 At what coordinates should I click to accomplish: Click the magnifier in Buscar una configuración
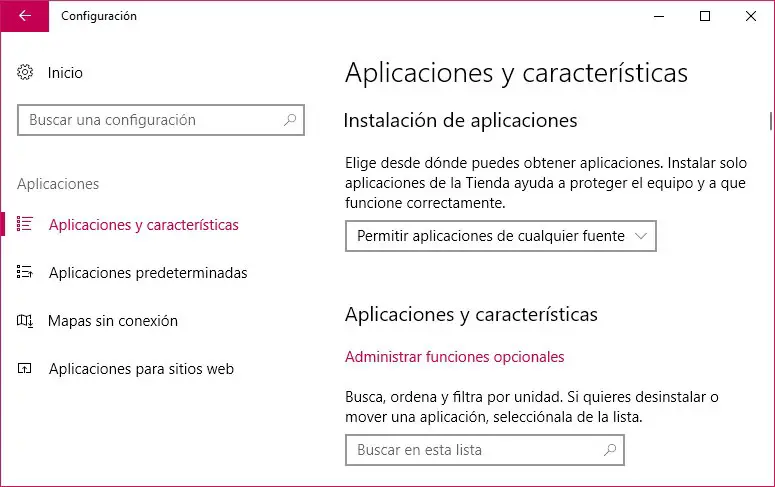(290, 120)
